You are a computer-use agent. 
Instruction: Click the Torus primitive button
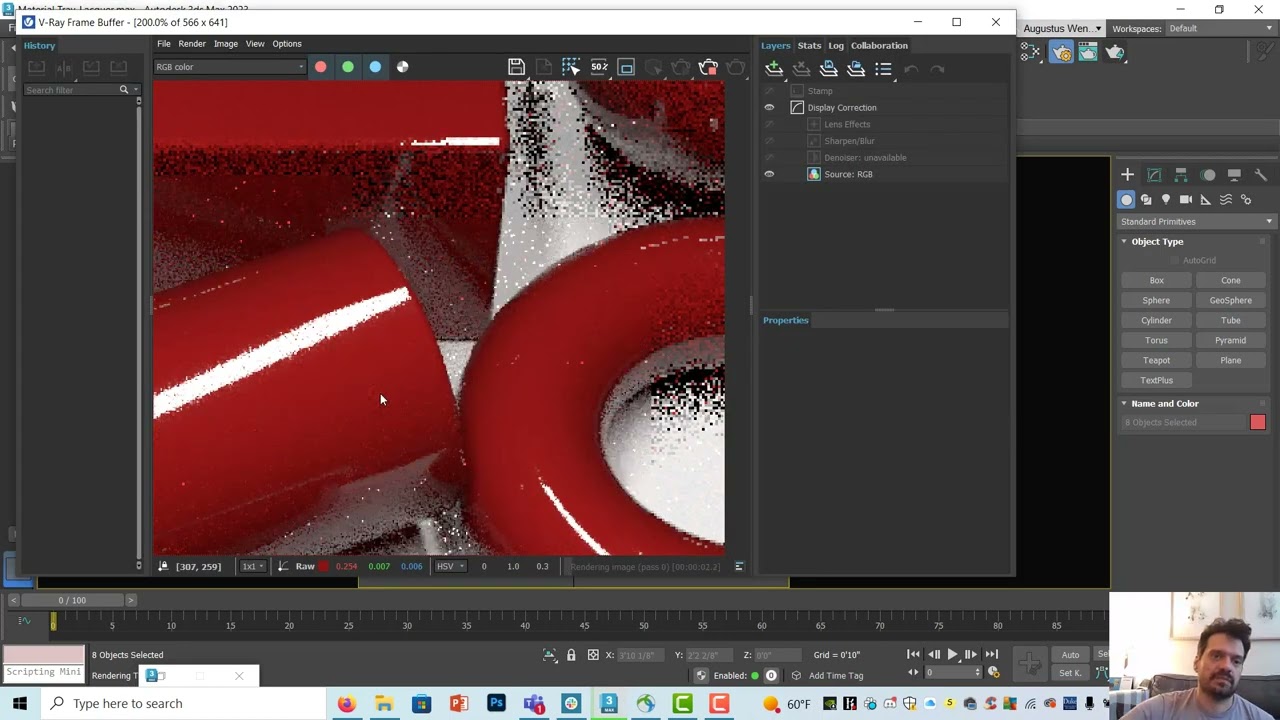1156,340
